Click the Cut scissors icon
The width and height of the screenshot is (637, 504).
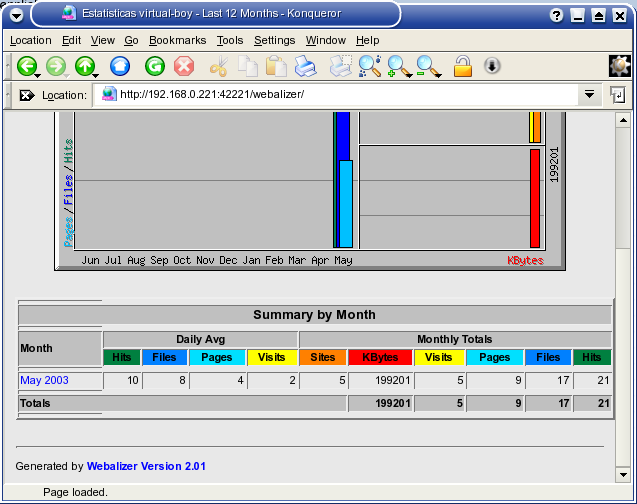[219, 66]
